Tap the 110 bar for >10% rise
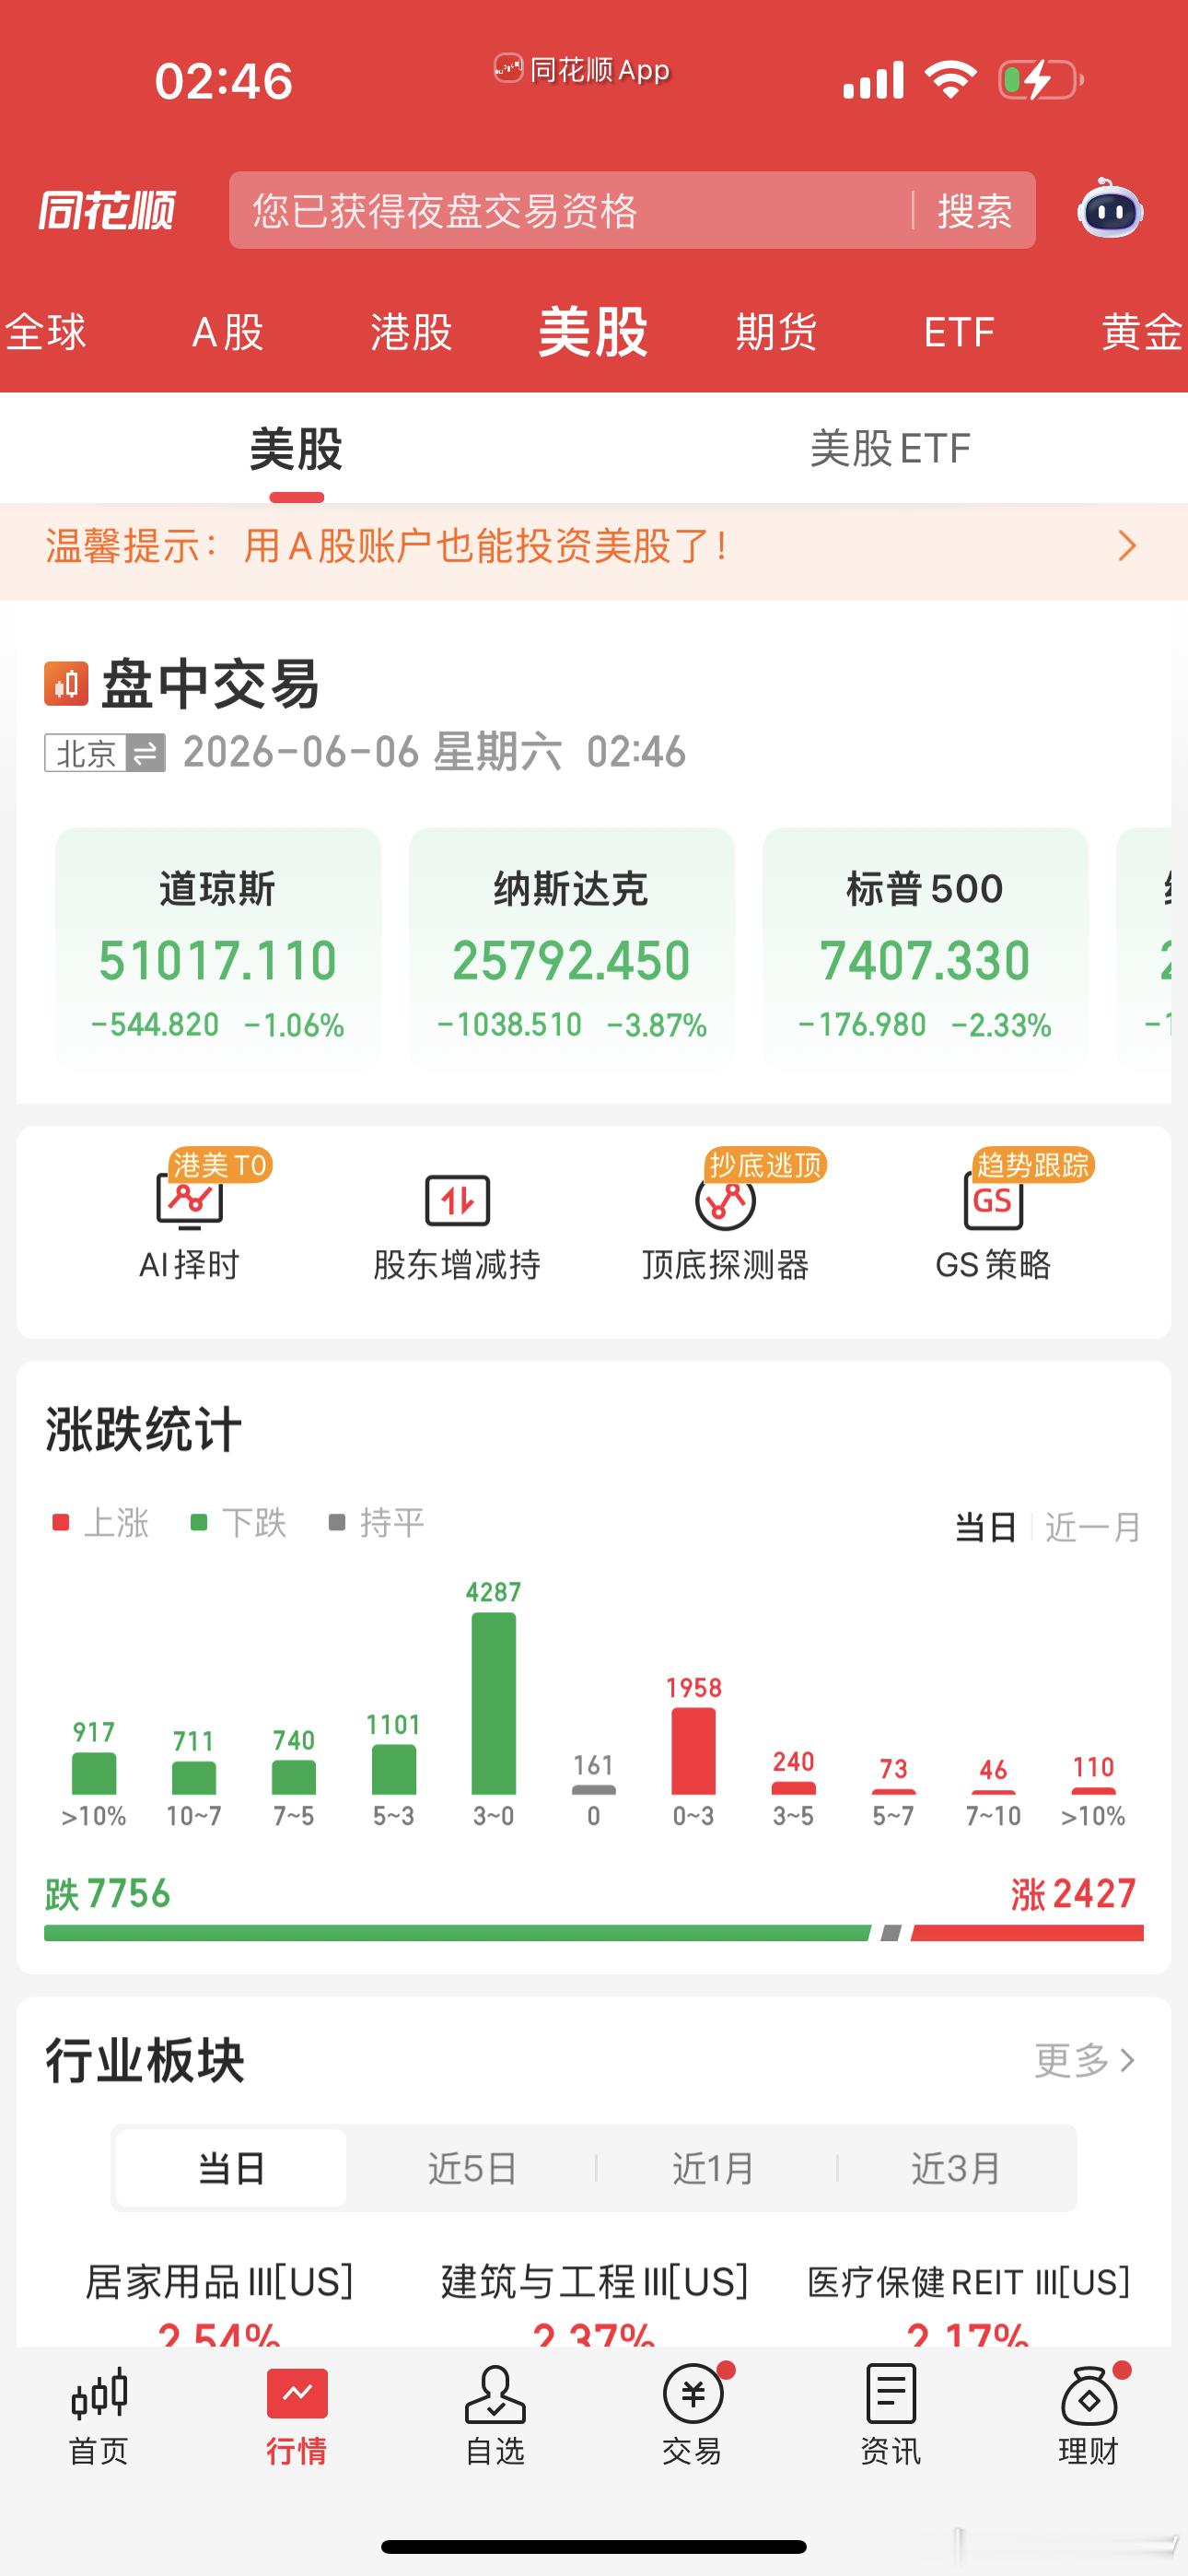This screenshot has height=2576, width=1188. pos(1094,1791)
